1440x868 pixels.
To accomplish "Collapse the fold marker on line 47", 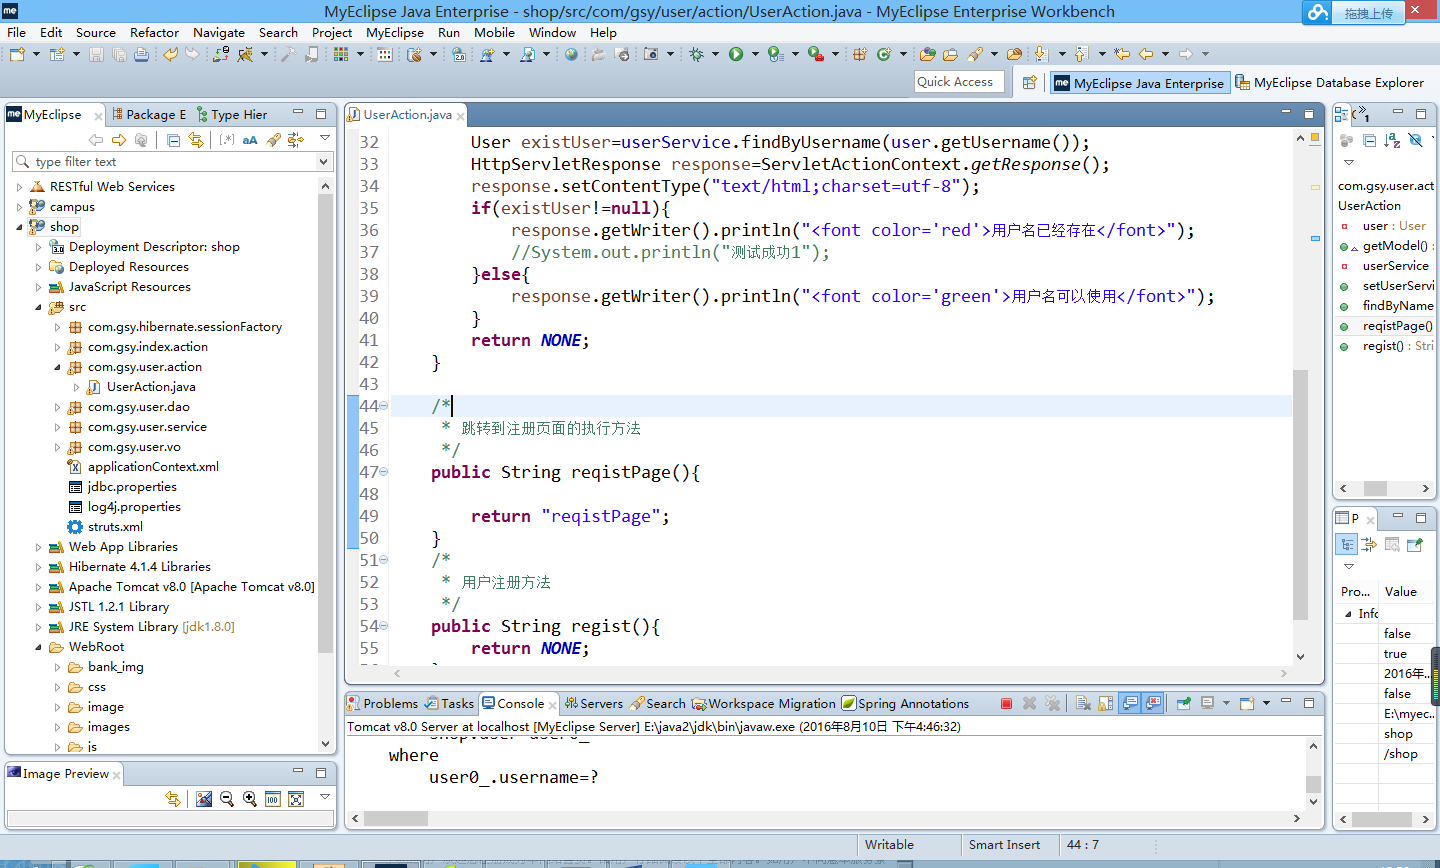I will pos(384,472).
